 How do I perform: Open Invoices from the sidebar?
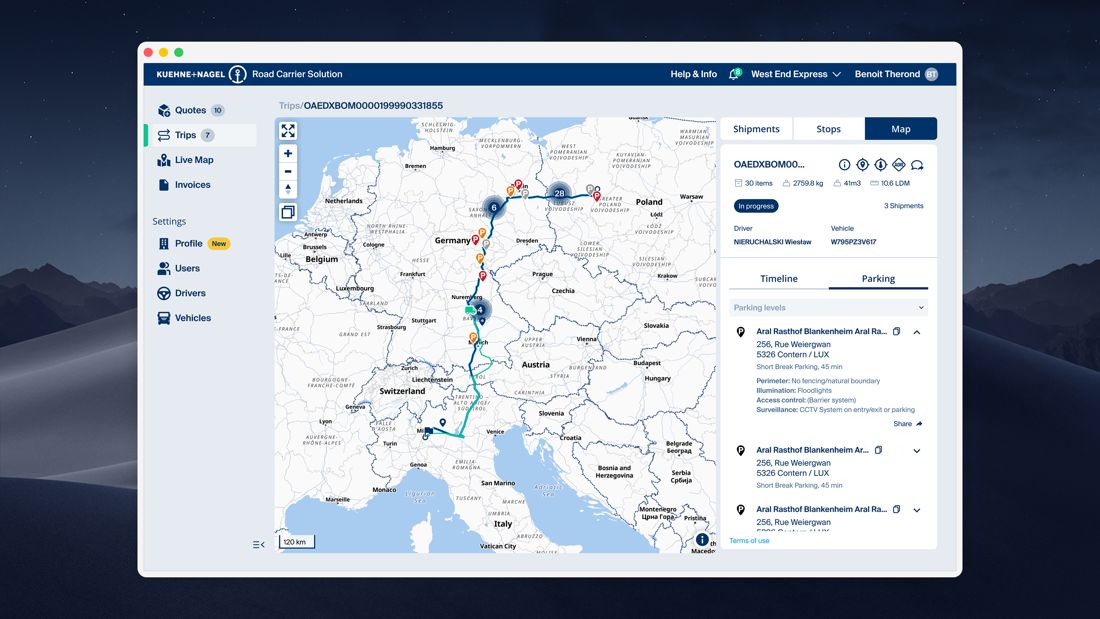coord(184,185)
